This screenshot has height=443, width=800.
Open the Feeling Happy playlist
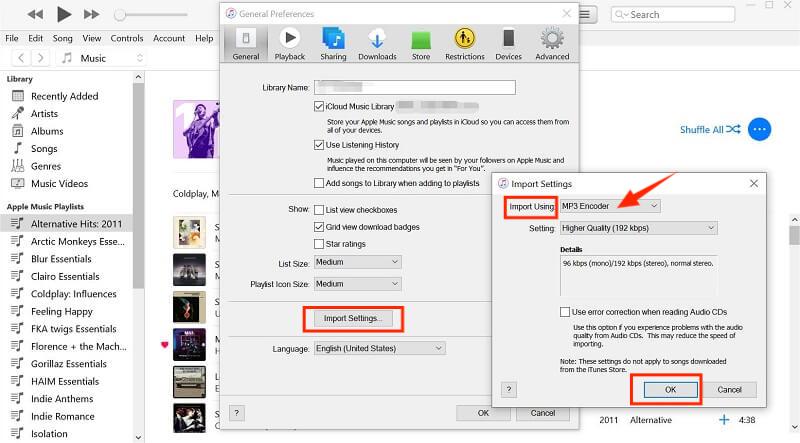click(x=62, y=311)
